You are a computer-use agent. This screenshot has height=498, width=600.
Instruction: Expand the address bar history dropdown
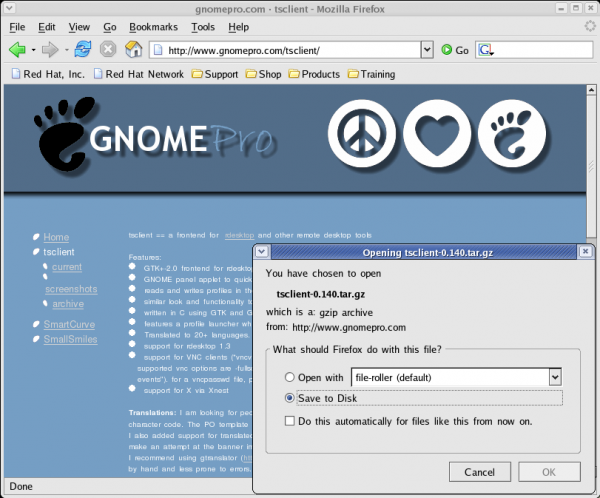point(427,50)
